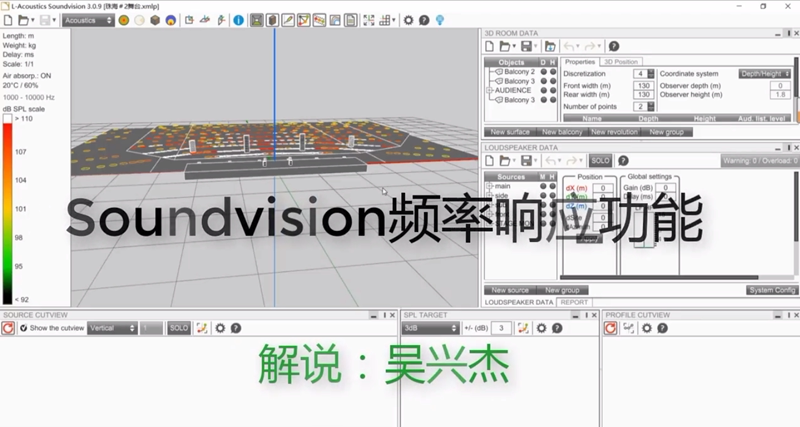Expand the AUDIENCE tree node
This screenshot has width=800, height=427.
490,90
